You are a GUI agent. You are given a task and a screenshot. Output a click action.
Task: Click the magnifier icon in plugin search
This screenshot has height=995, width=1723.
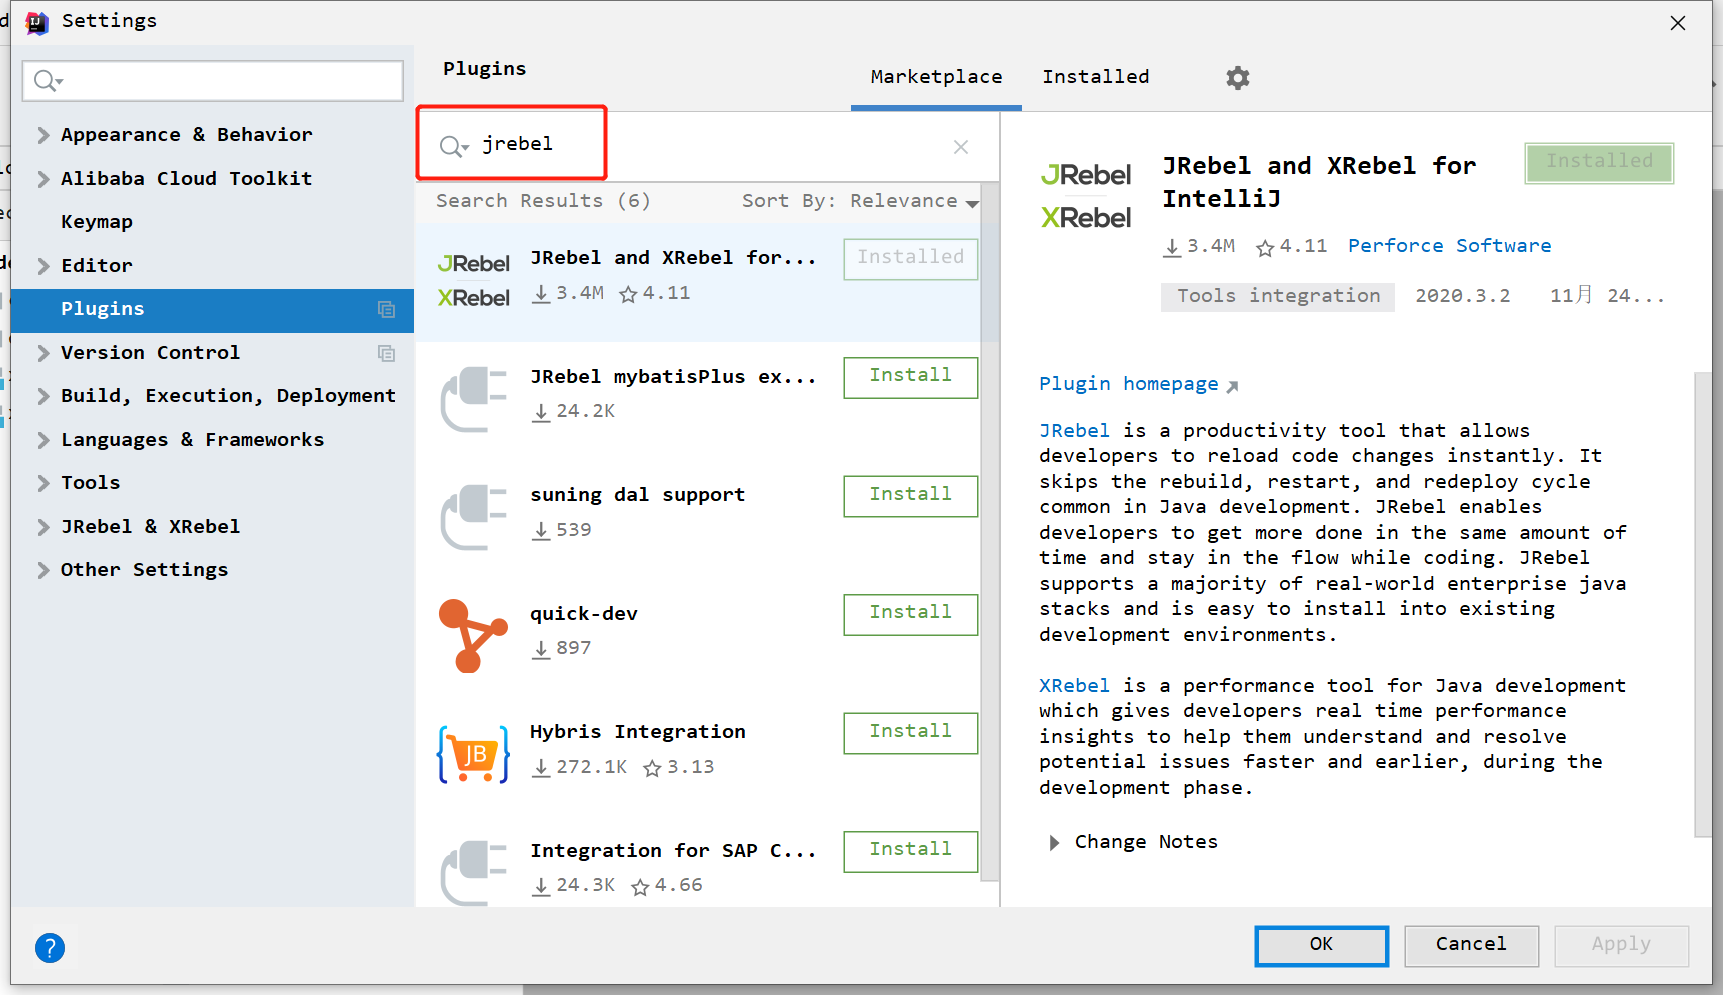452,146
